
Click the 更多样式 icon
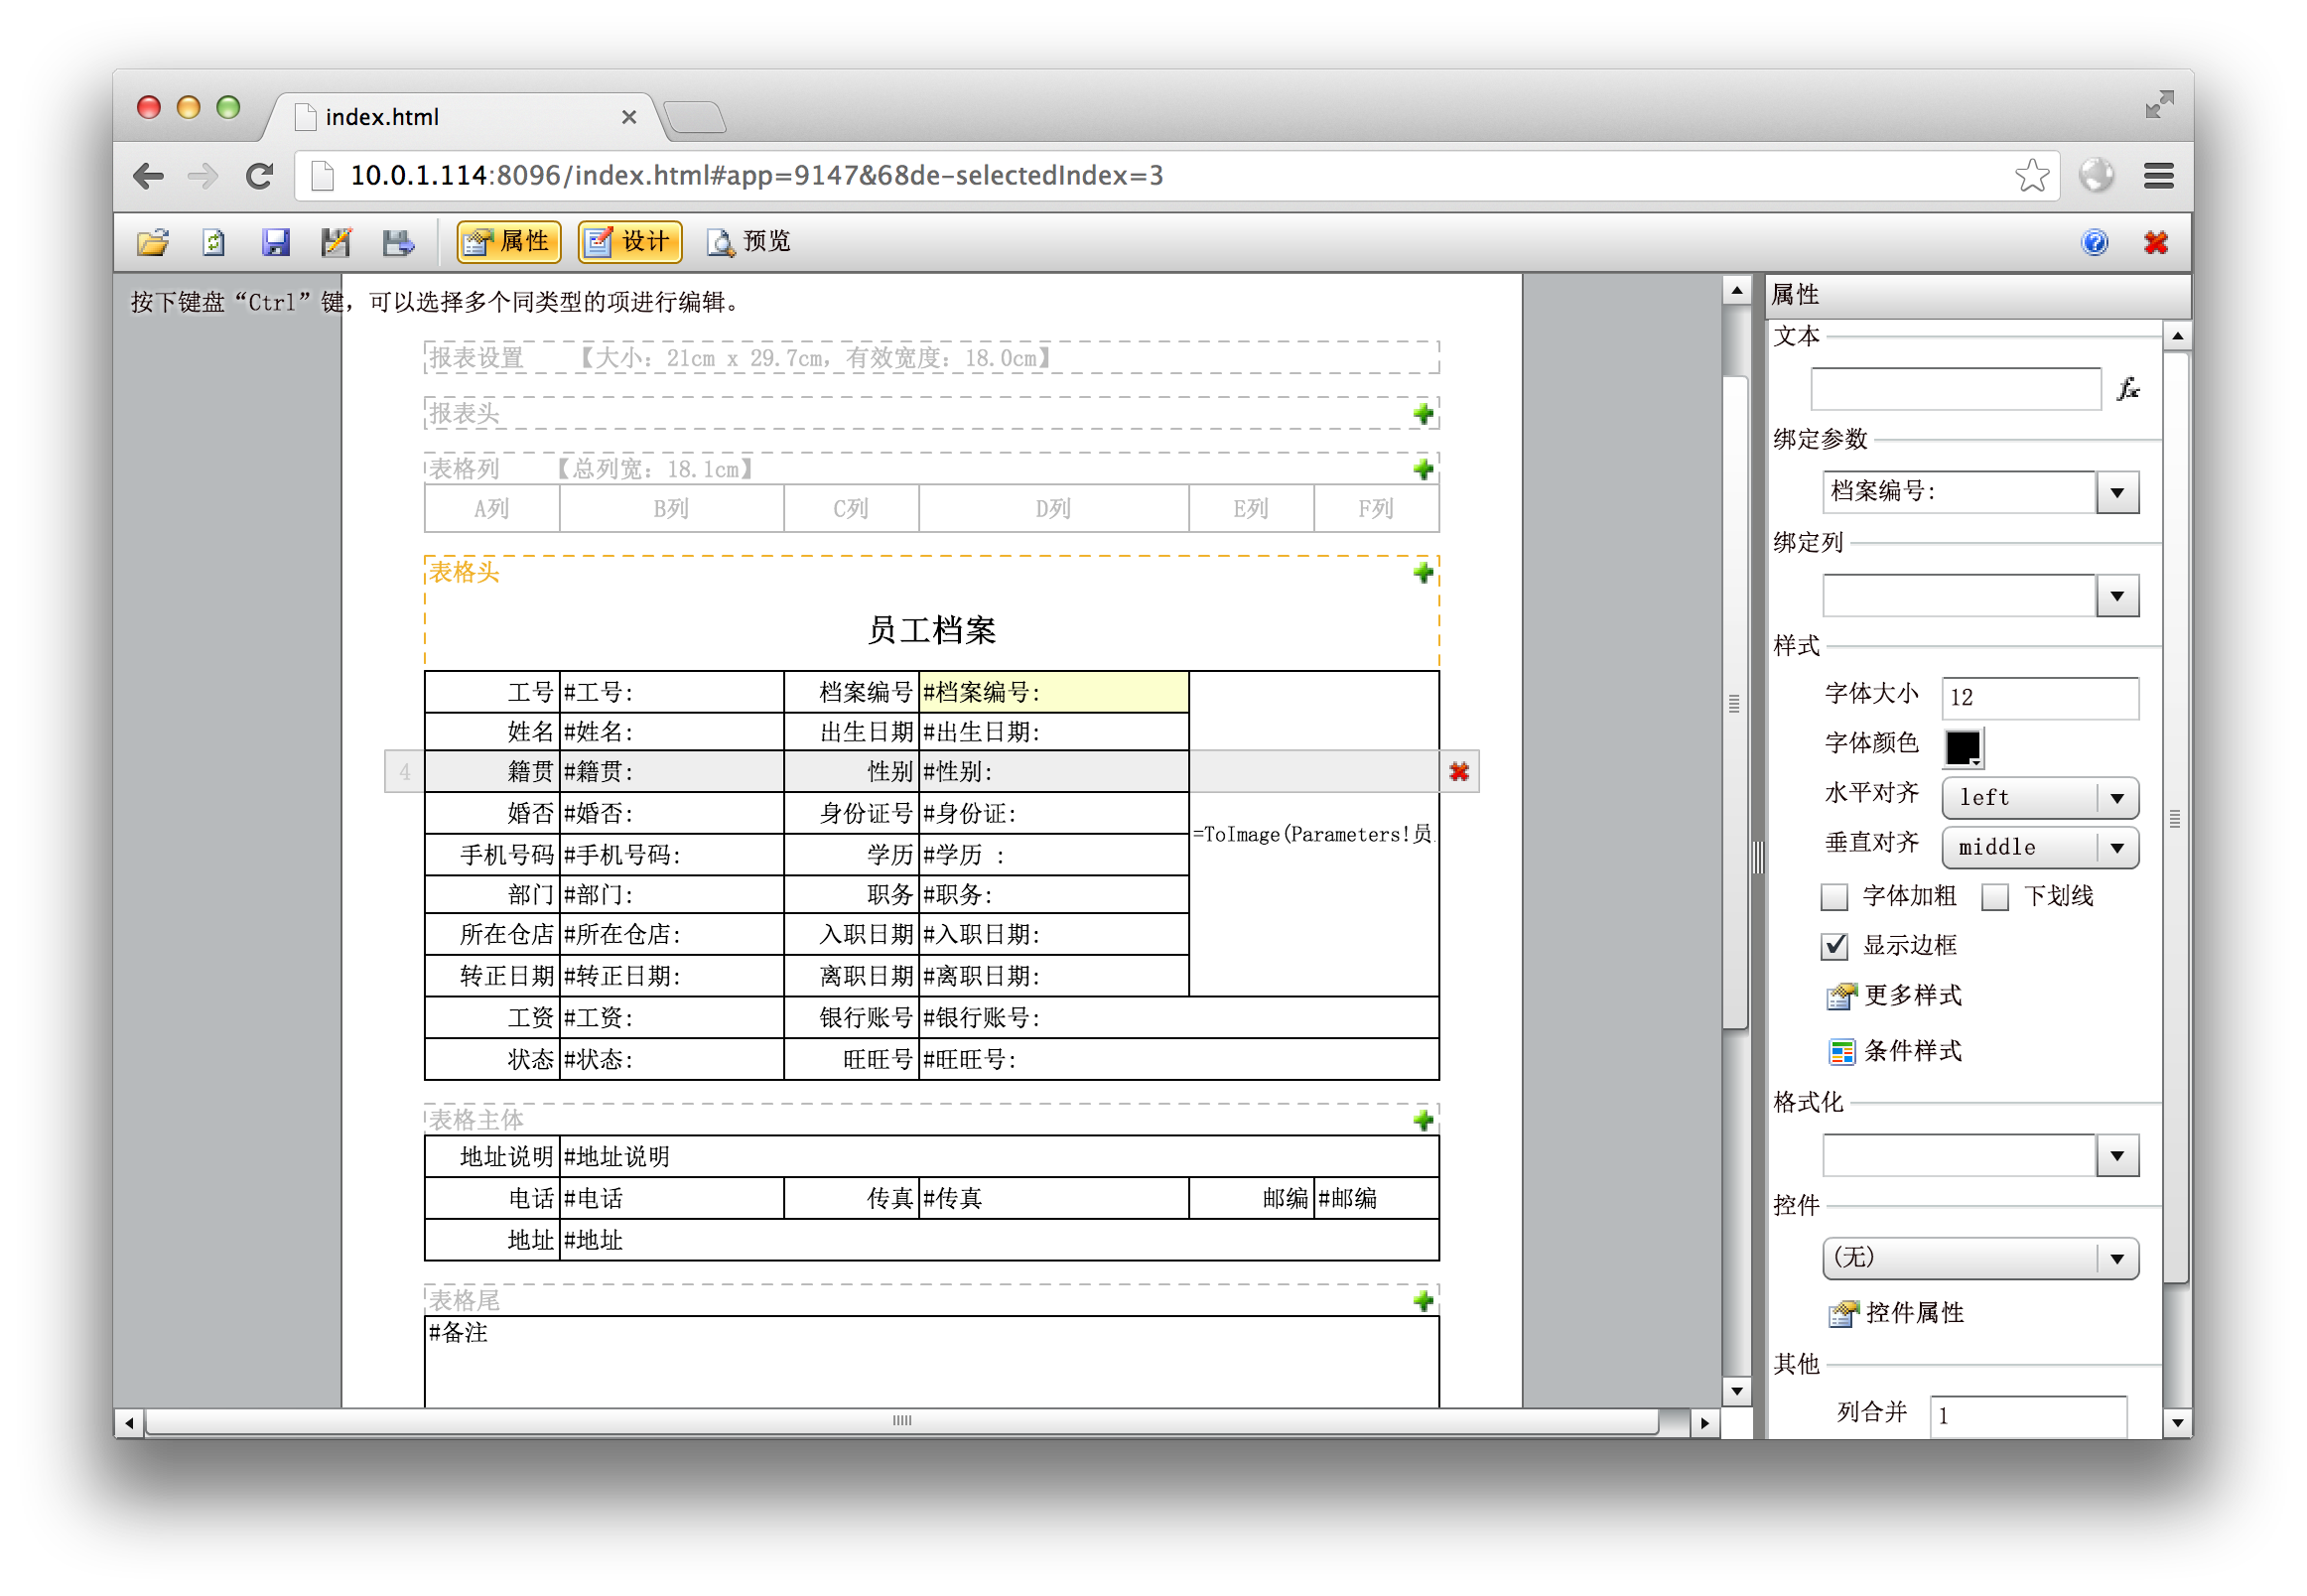click(x=1841, y=996)
